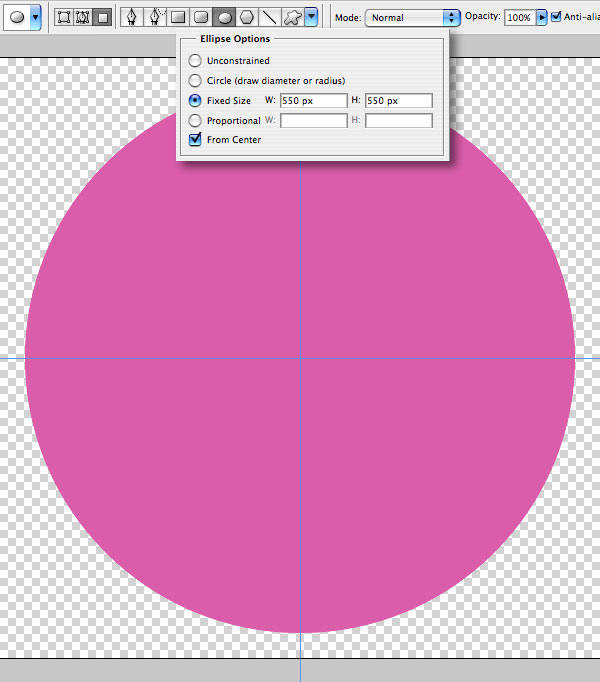Select the Fill Pixels mode icon
600x682 pixels.
click(x=102, y=17)
